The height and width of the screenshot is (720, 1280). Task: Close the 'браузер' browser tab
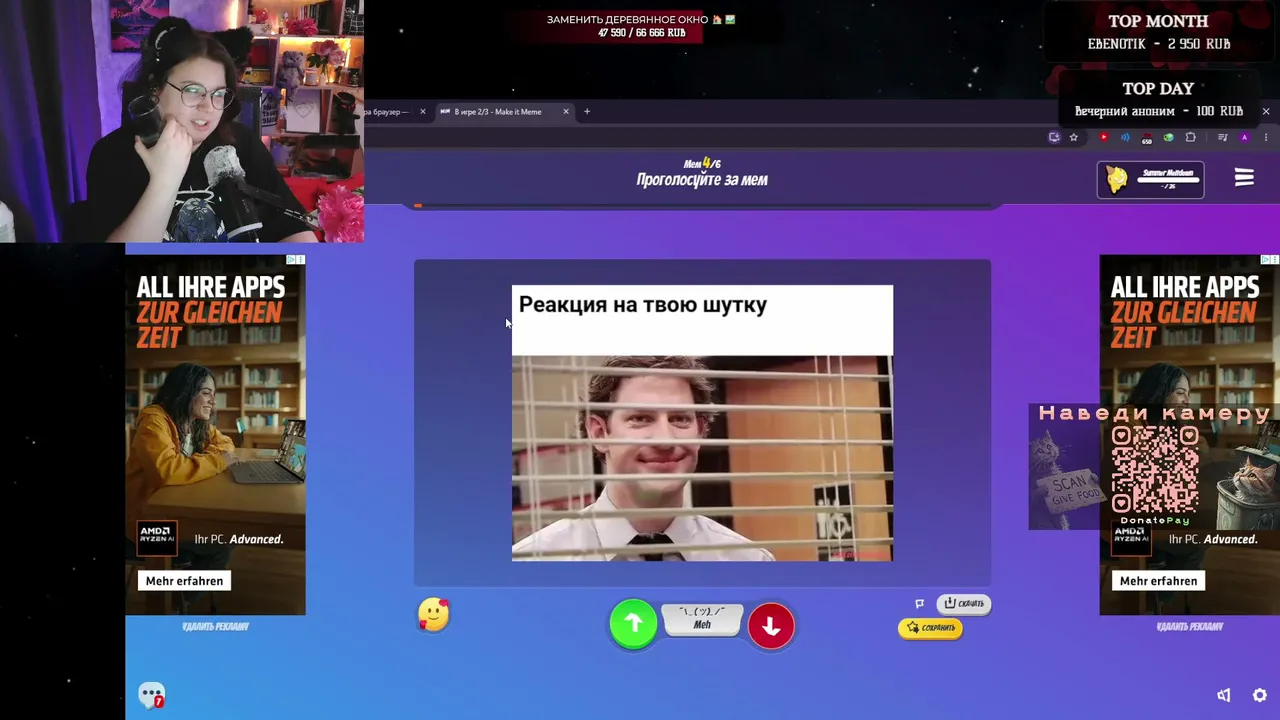coord(422,112)
